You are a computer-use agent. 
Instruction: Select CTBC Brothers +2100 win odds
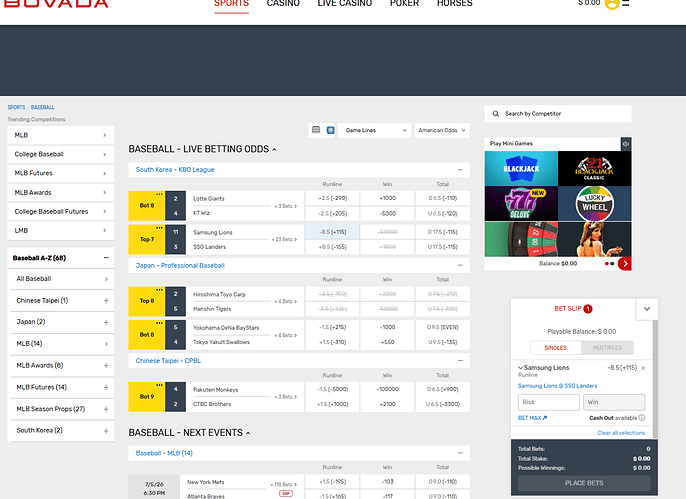pyautogui.click(x=388, y=404)
